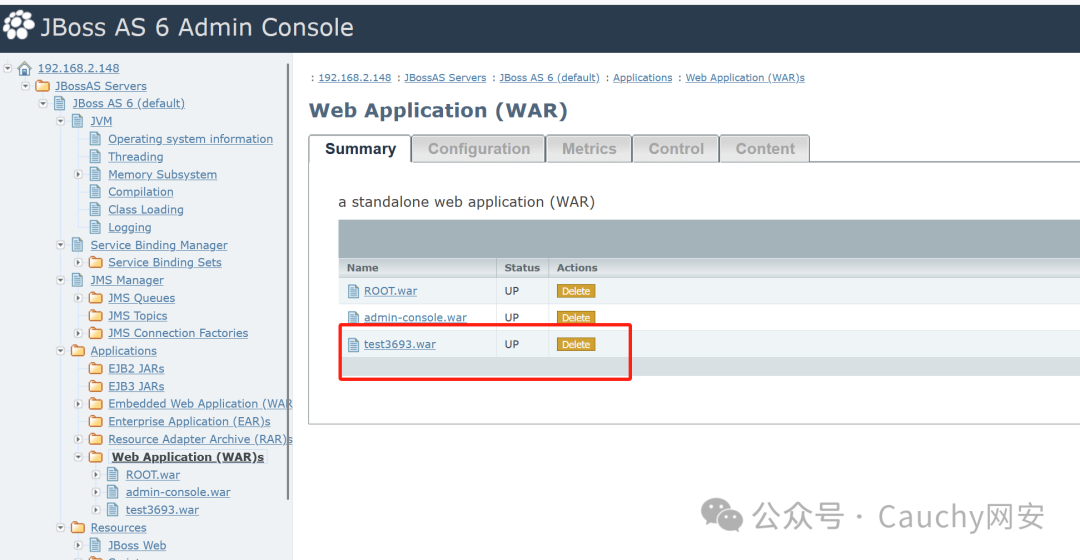Delete the ROOT.war application
The height and width of the screenshot is (560, 1080).
pos(576,291)
